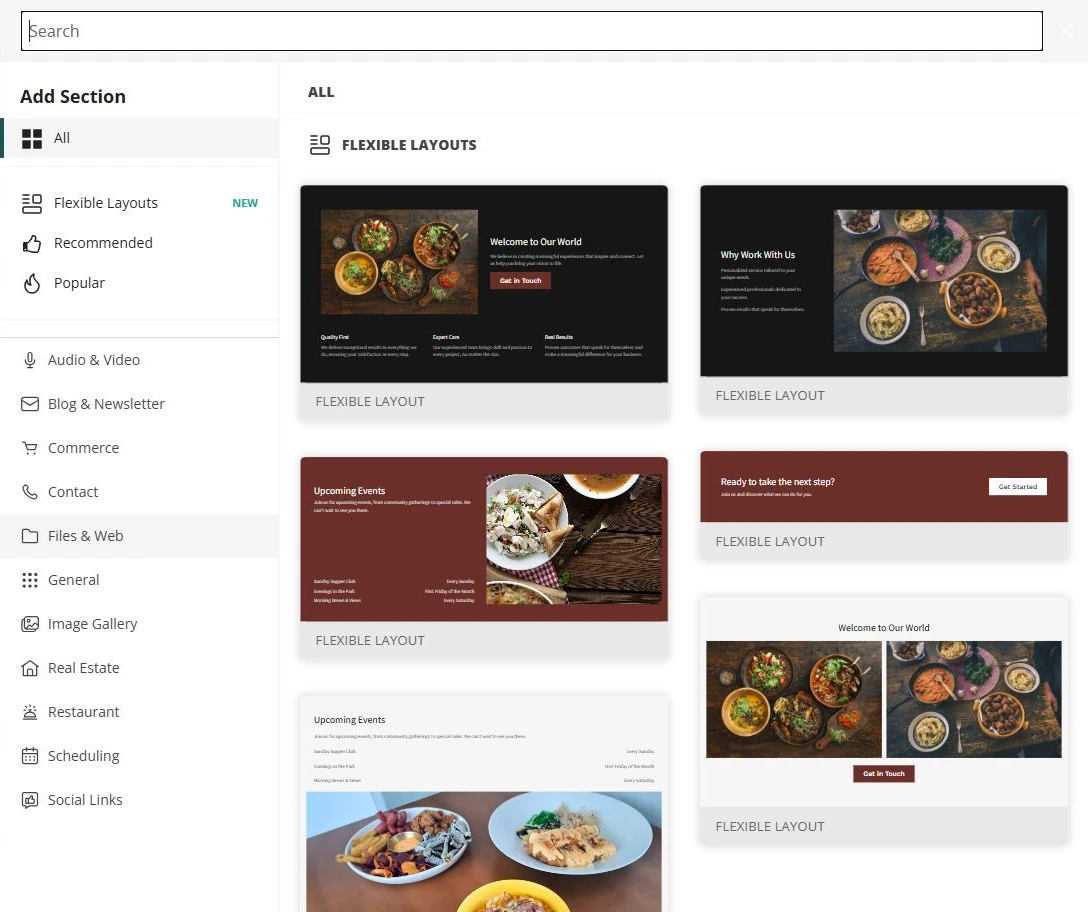The width and height of the screenshot is (1088, 912).
Task: Click the Files & Web folder icon
Action: [30, 536]
